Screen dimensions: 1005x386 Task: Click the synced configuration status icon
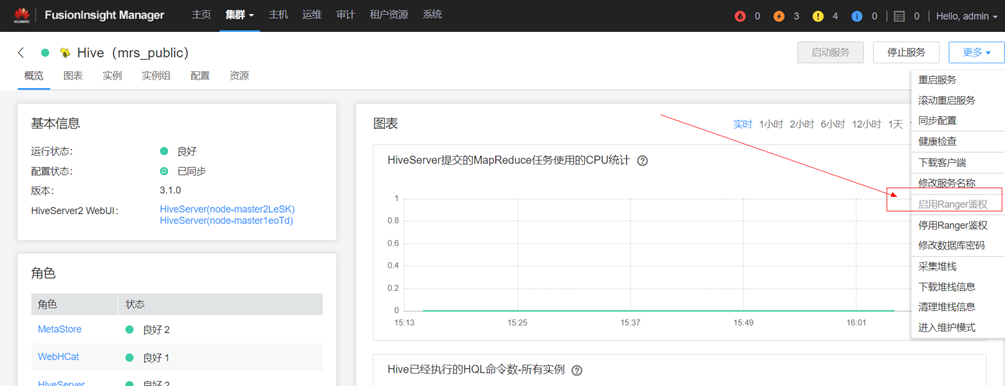[164, 171]
